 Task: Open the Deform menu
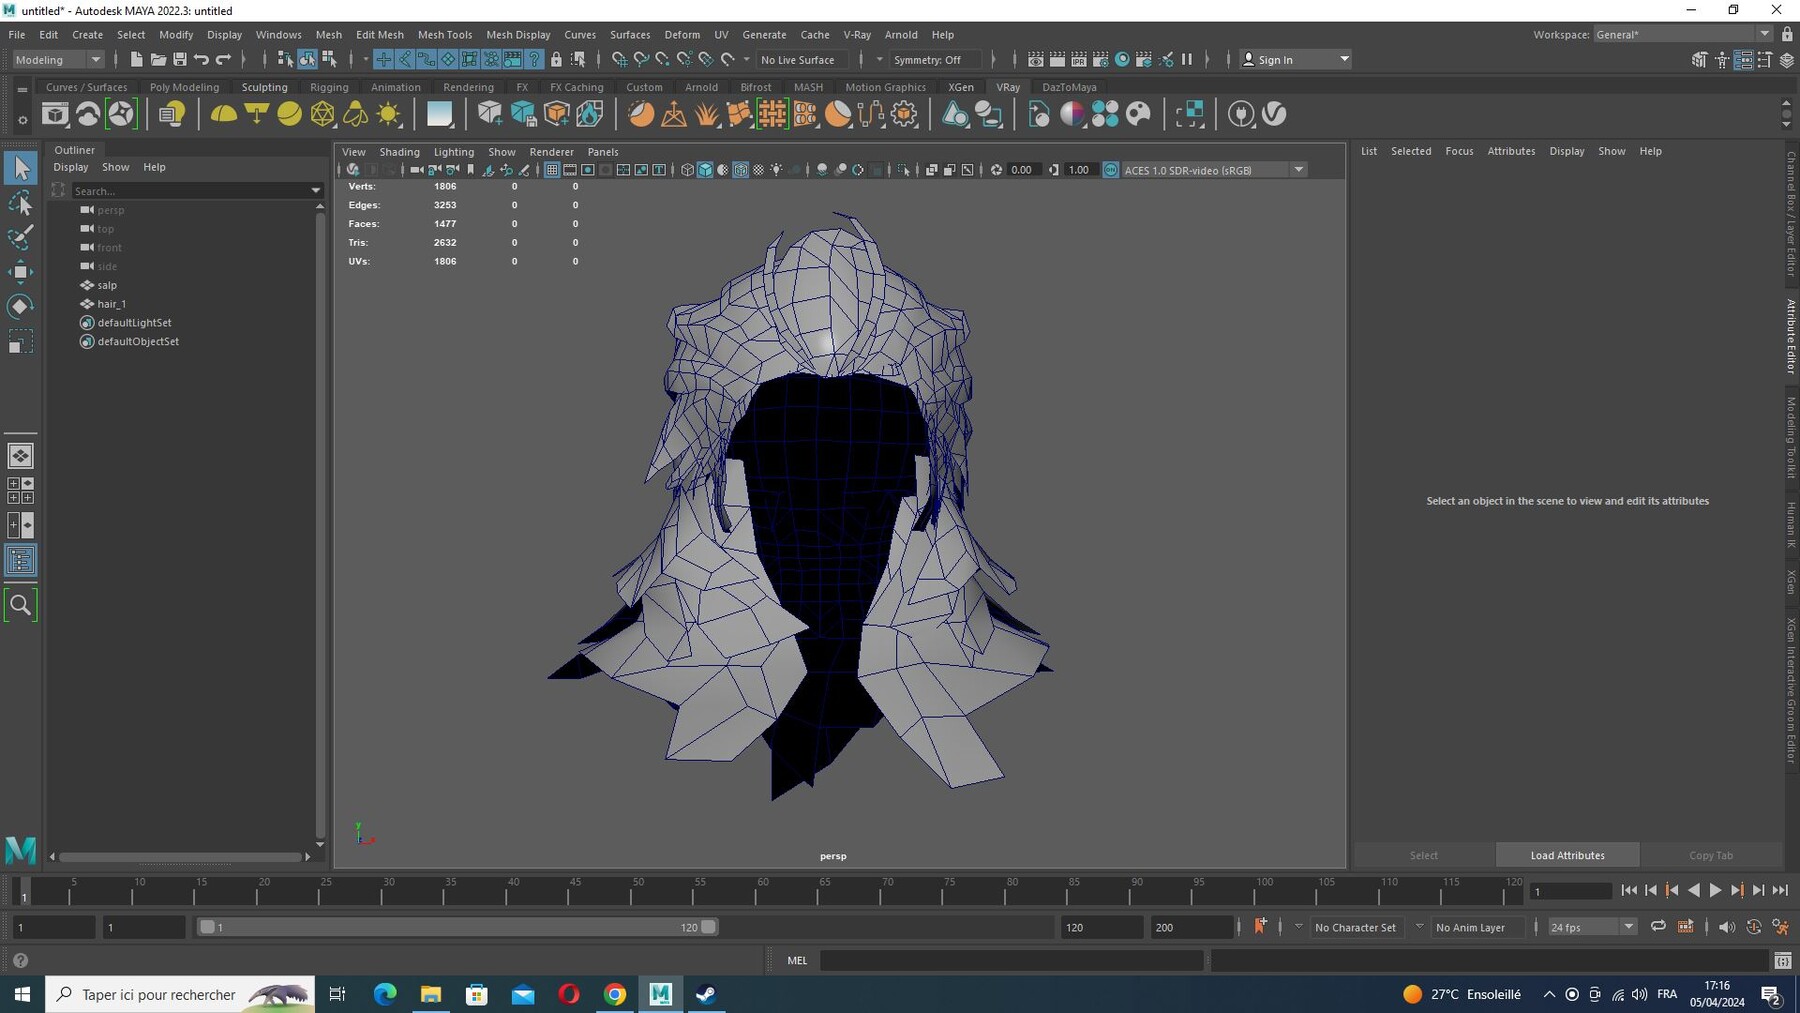coord(682,34)
